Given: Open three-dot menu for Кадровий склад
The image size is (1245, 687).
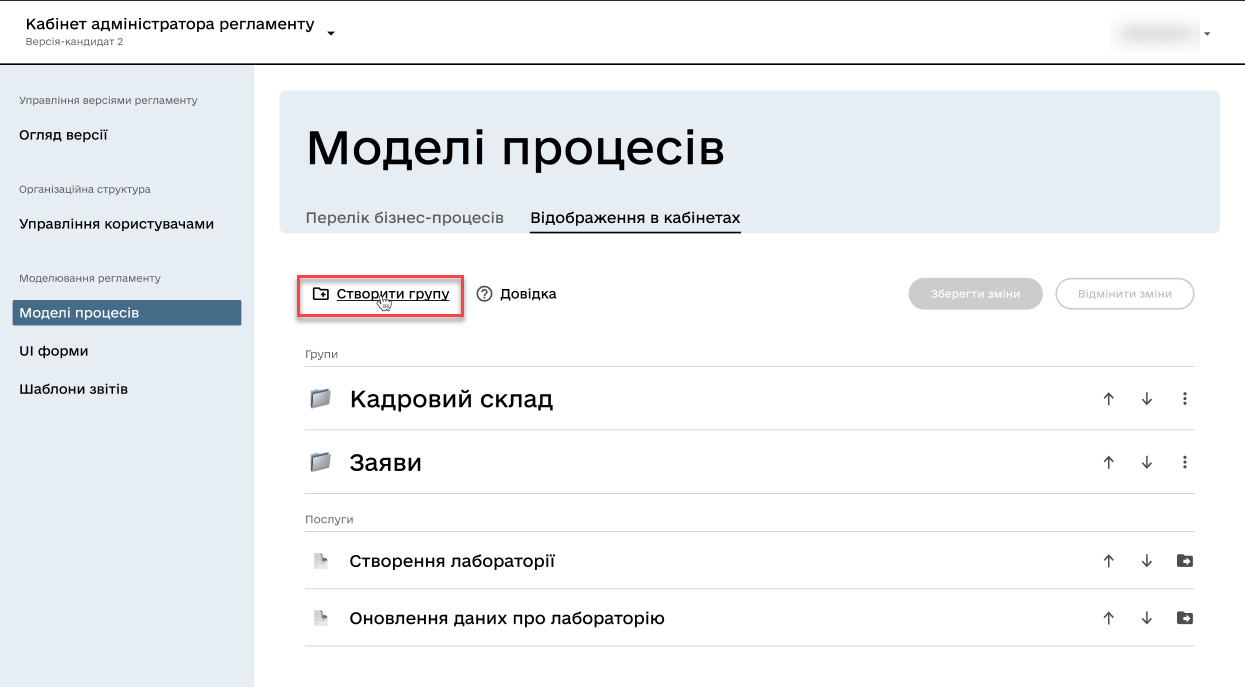Looking at the screenshot, I should 1185,399.
